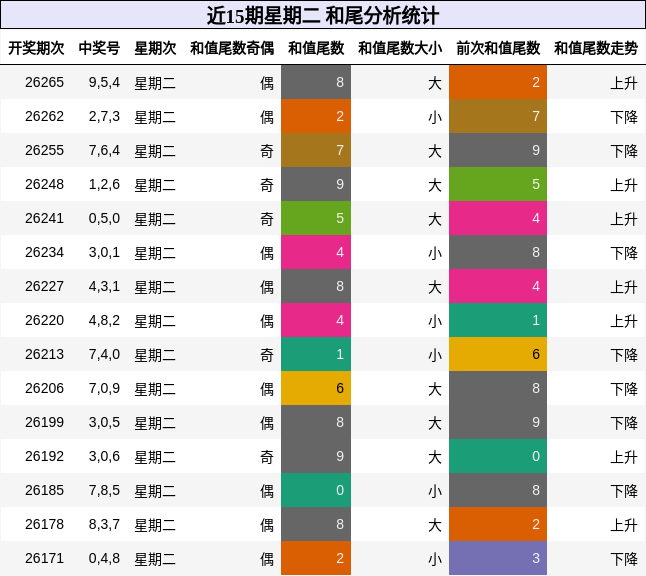Click pink 和值尾数 cell 4 in row 26234

tap(316, 253)
